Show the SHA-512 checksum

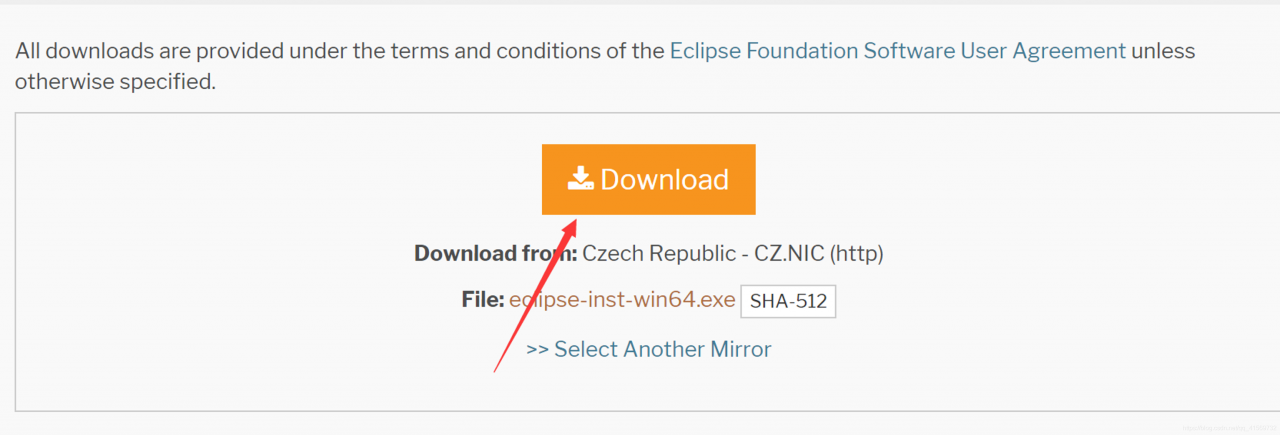click(x=788, y=301)
